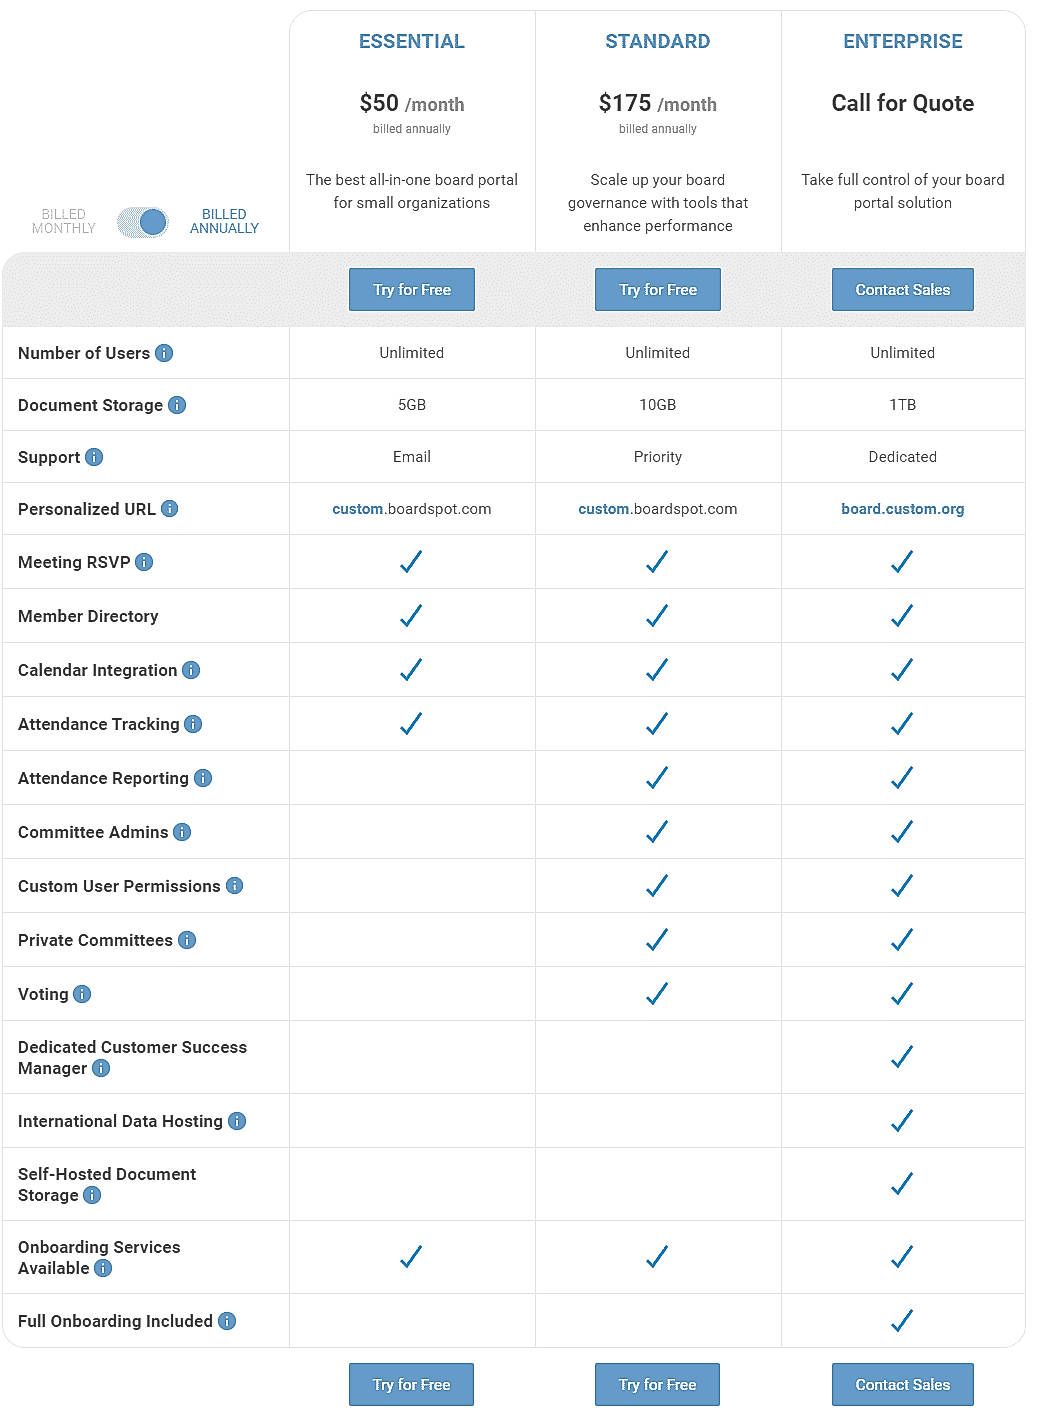The image size is (1048, 1426).
Task: Click Try for Free under Essential
Action: 411,289
